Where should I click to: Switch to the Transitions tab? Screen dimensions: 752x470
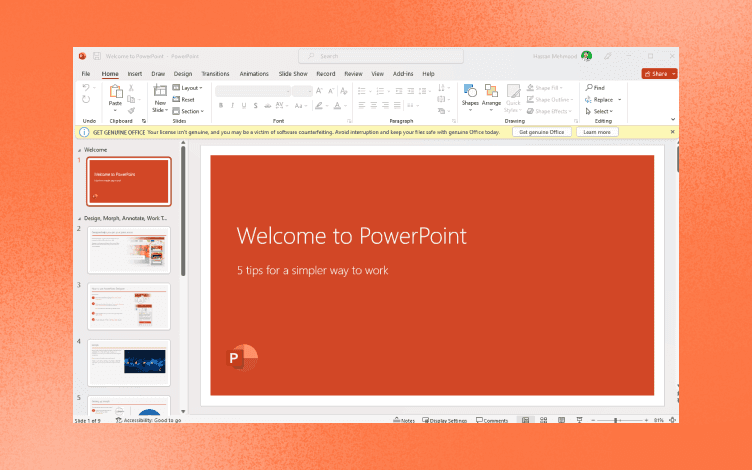click(x=215, y=73)
